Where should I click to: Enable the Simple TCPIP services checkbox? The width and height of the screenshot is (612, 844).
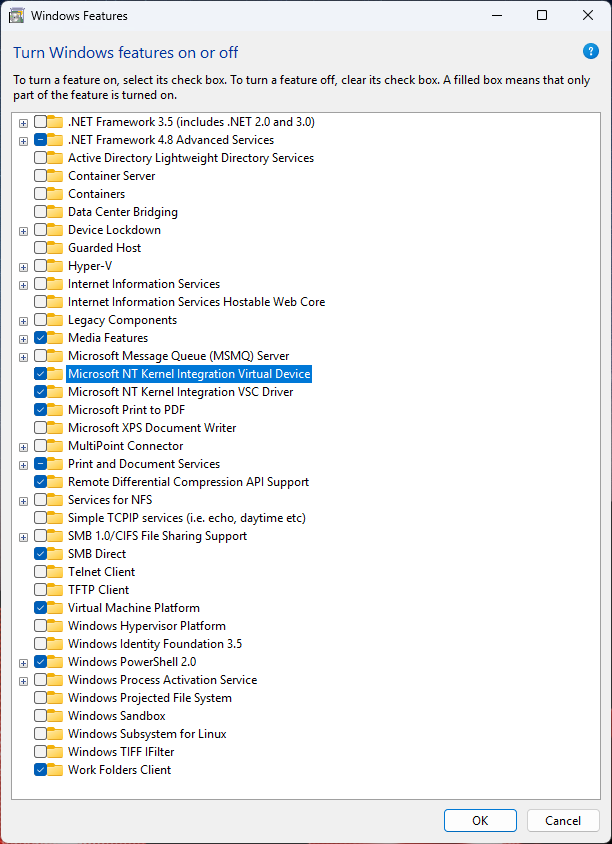pos(40,518)
